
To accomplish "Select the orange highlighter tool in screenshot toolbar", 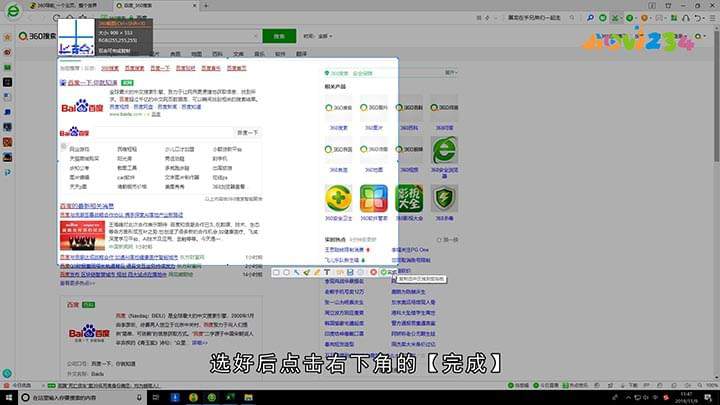I will pos(316,272).
